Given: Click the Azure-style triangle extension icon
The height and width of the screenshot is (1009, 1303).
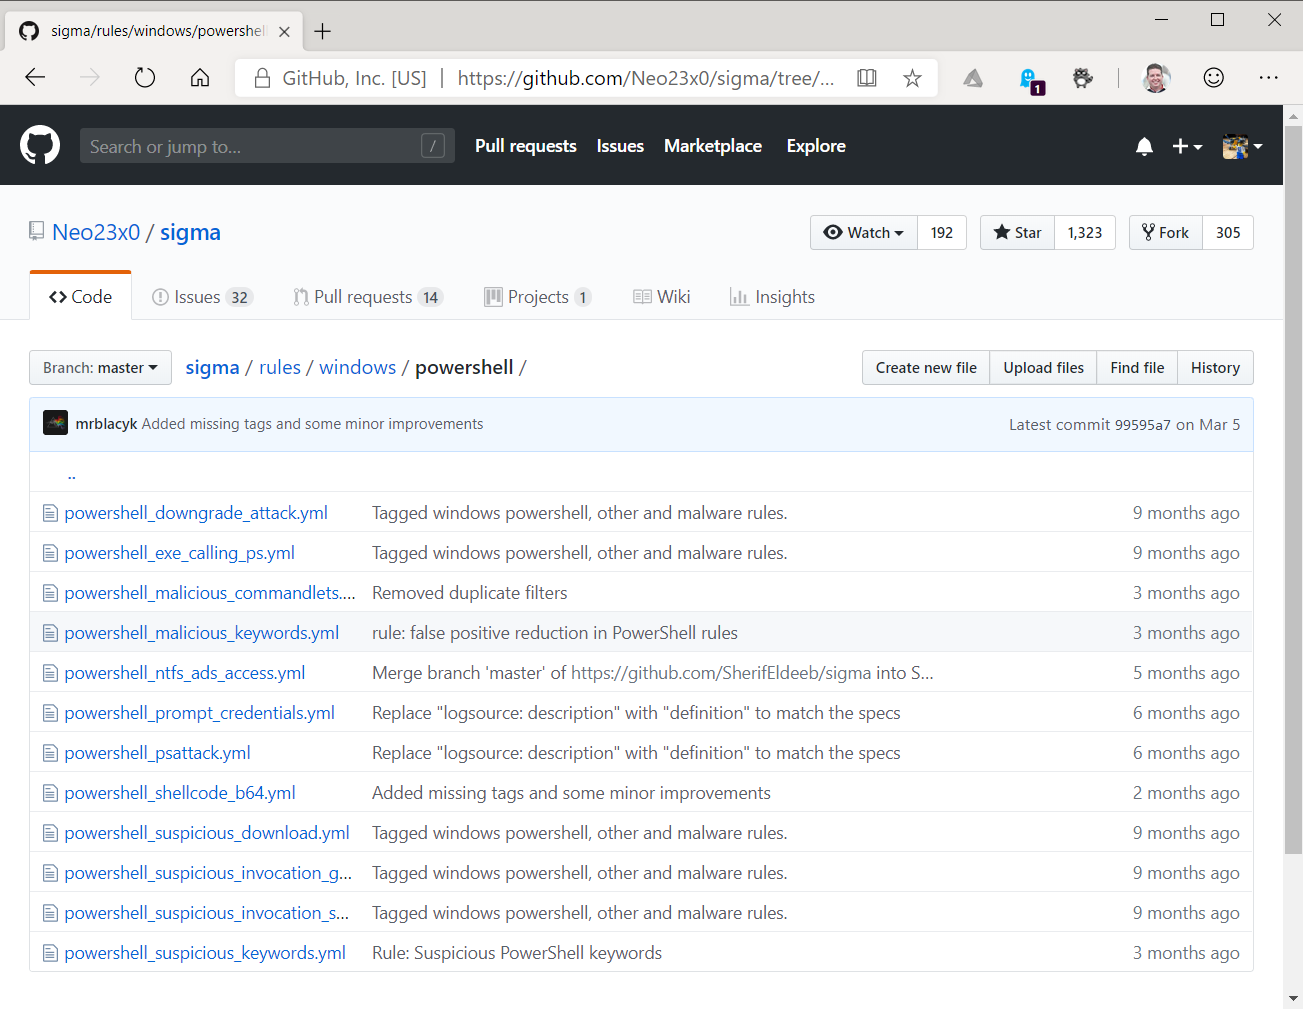Looking at the screenshot, I should (x=973, y=78).
